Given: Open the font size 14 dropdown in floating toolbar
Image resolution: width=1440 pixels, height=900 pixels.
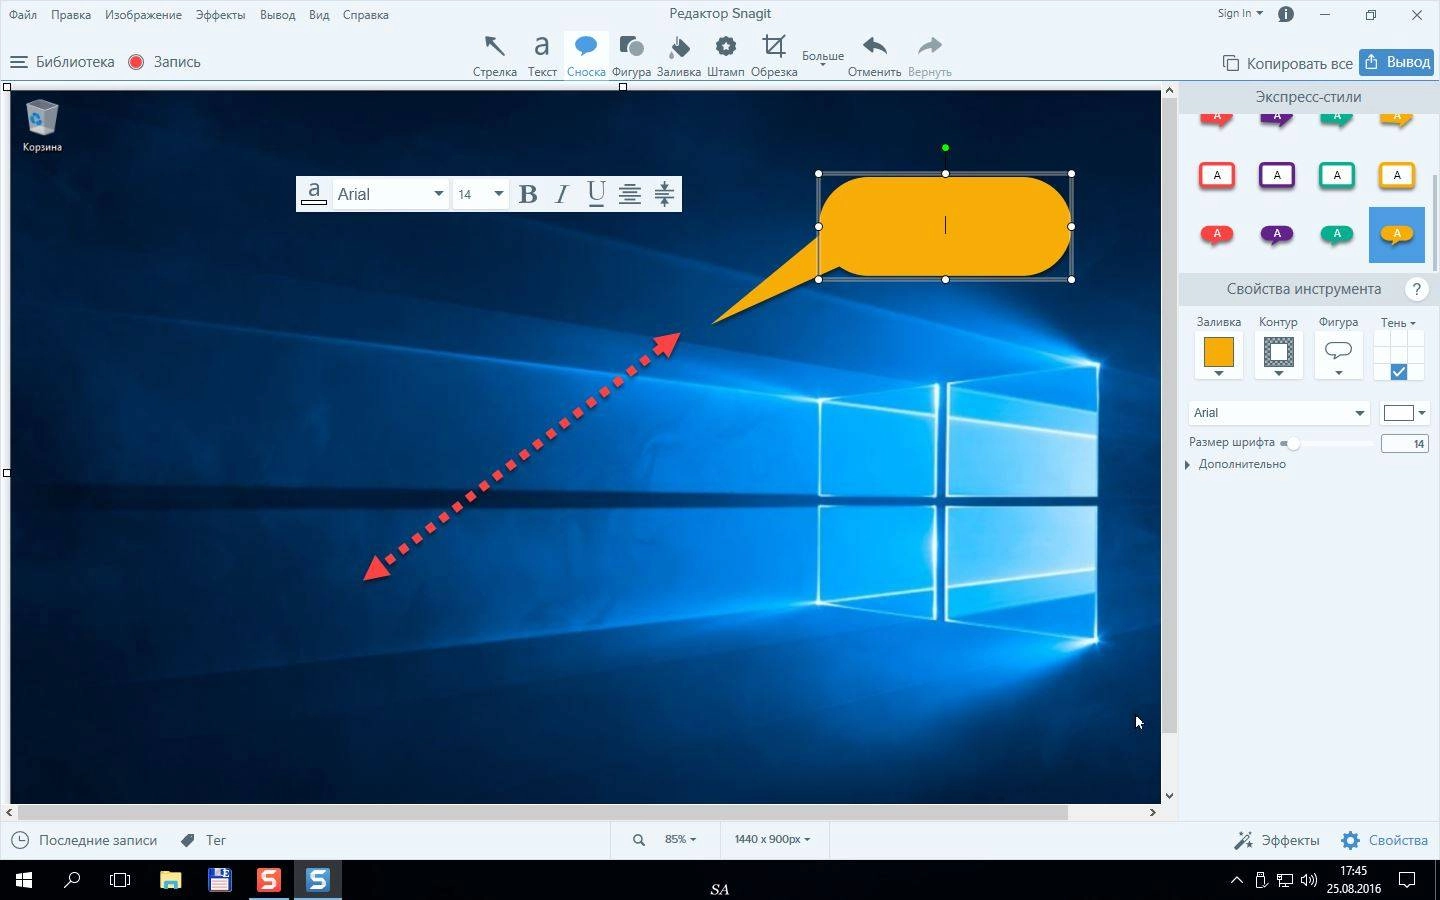Looking at the screenshot, I should click(480, 194).
